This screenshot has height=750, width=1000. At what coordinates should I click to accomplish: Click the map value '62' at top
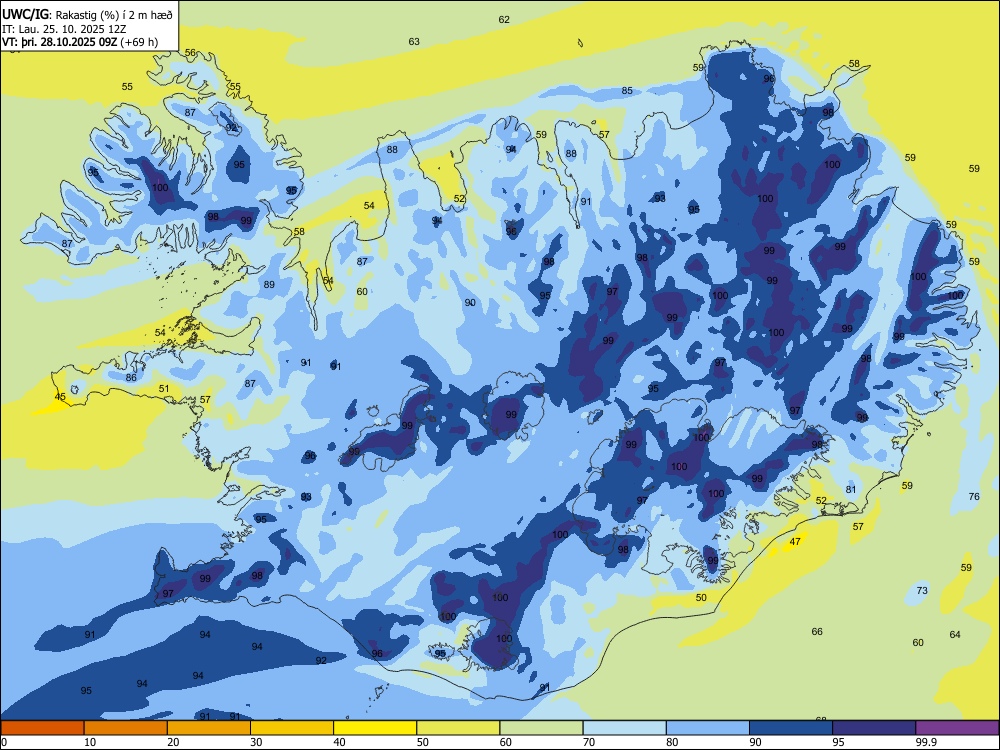504,20
